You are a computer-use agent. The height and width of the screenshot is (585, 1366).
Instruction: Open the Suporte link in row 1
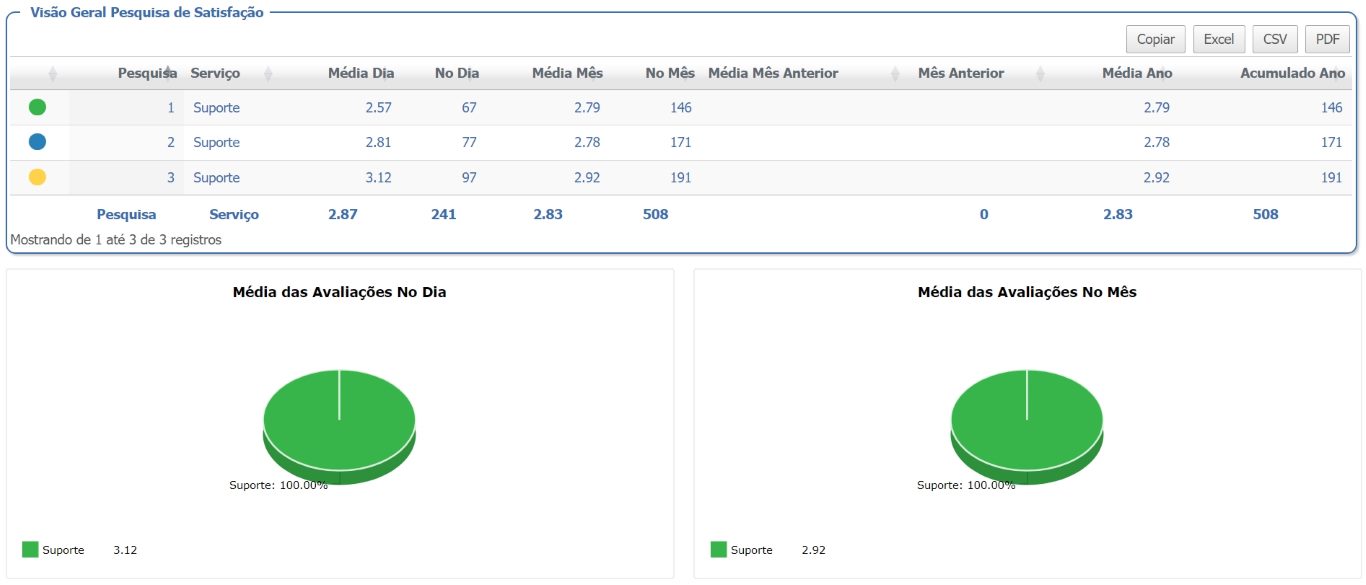(217, 107)
